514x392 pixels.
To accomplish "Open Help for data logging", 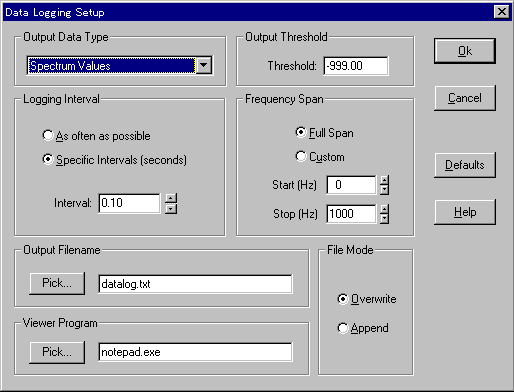I will [x=465, y=212].
